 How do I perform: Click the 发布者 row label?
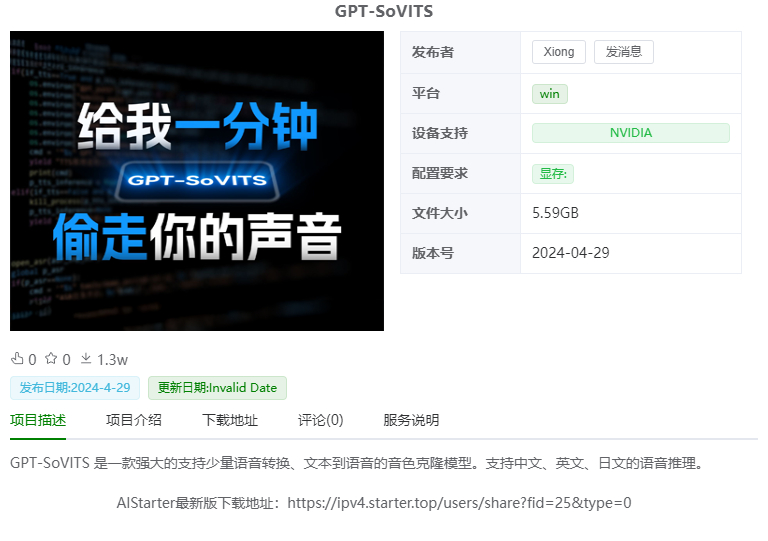[x=433, y=52]
